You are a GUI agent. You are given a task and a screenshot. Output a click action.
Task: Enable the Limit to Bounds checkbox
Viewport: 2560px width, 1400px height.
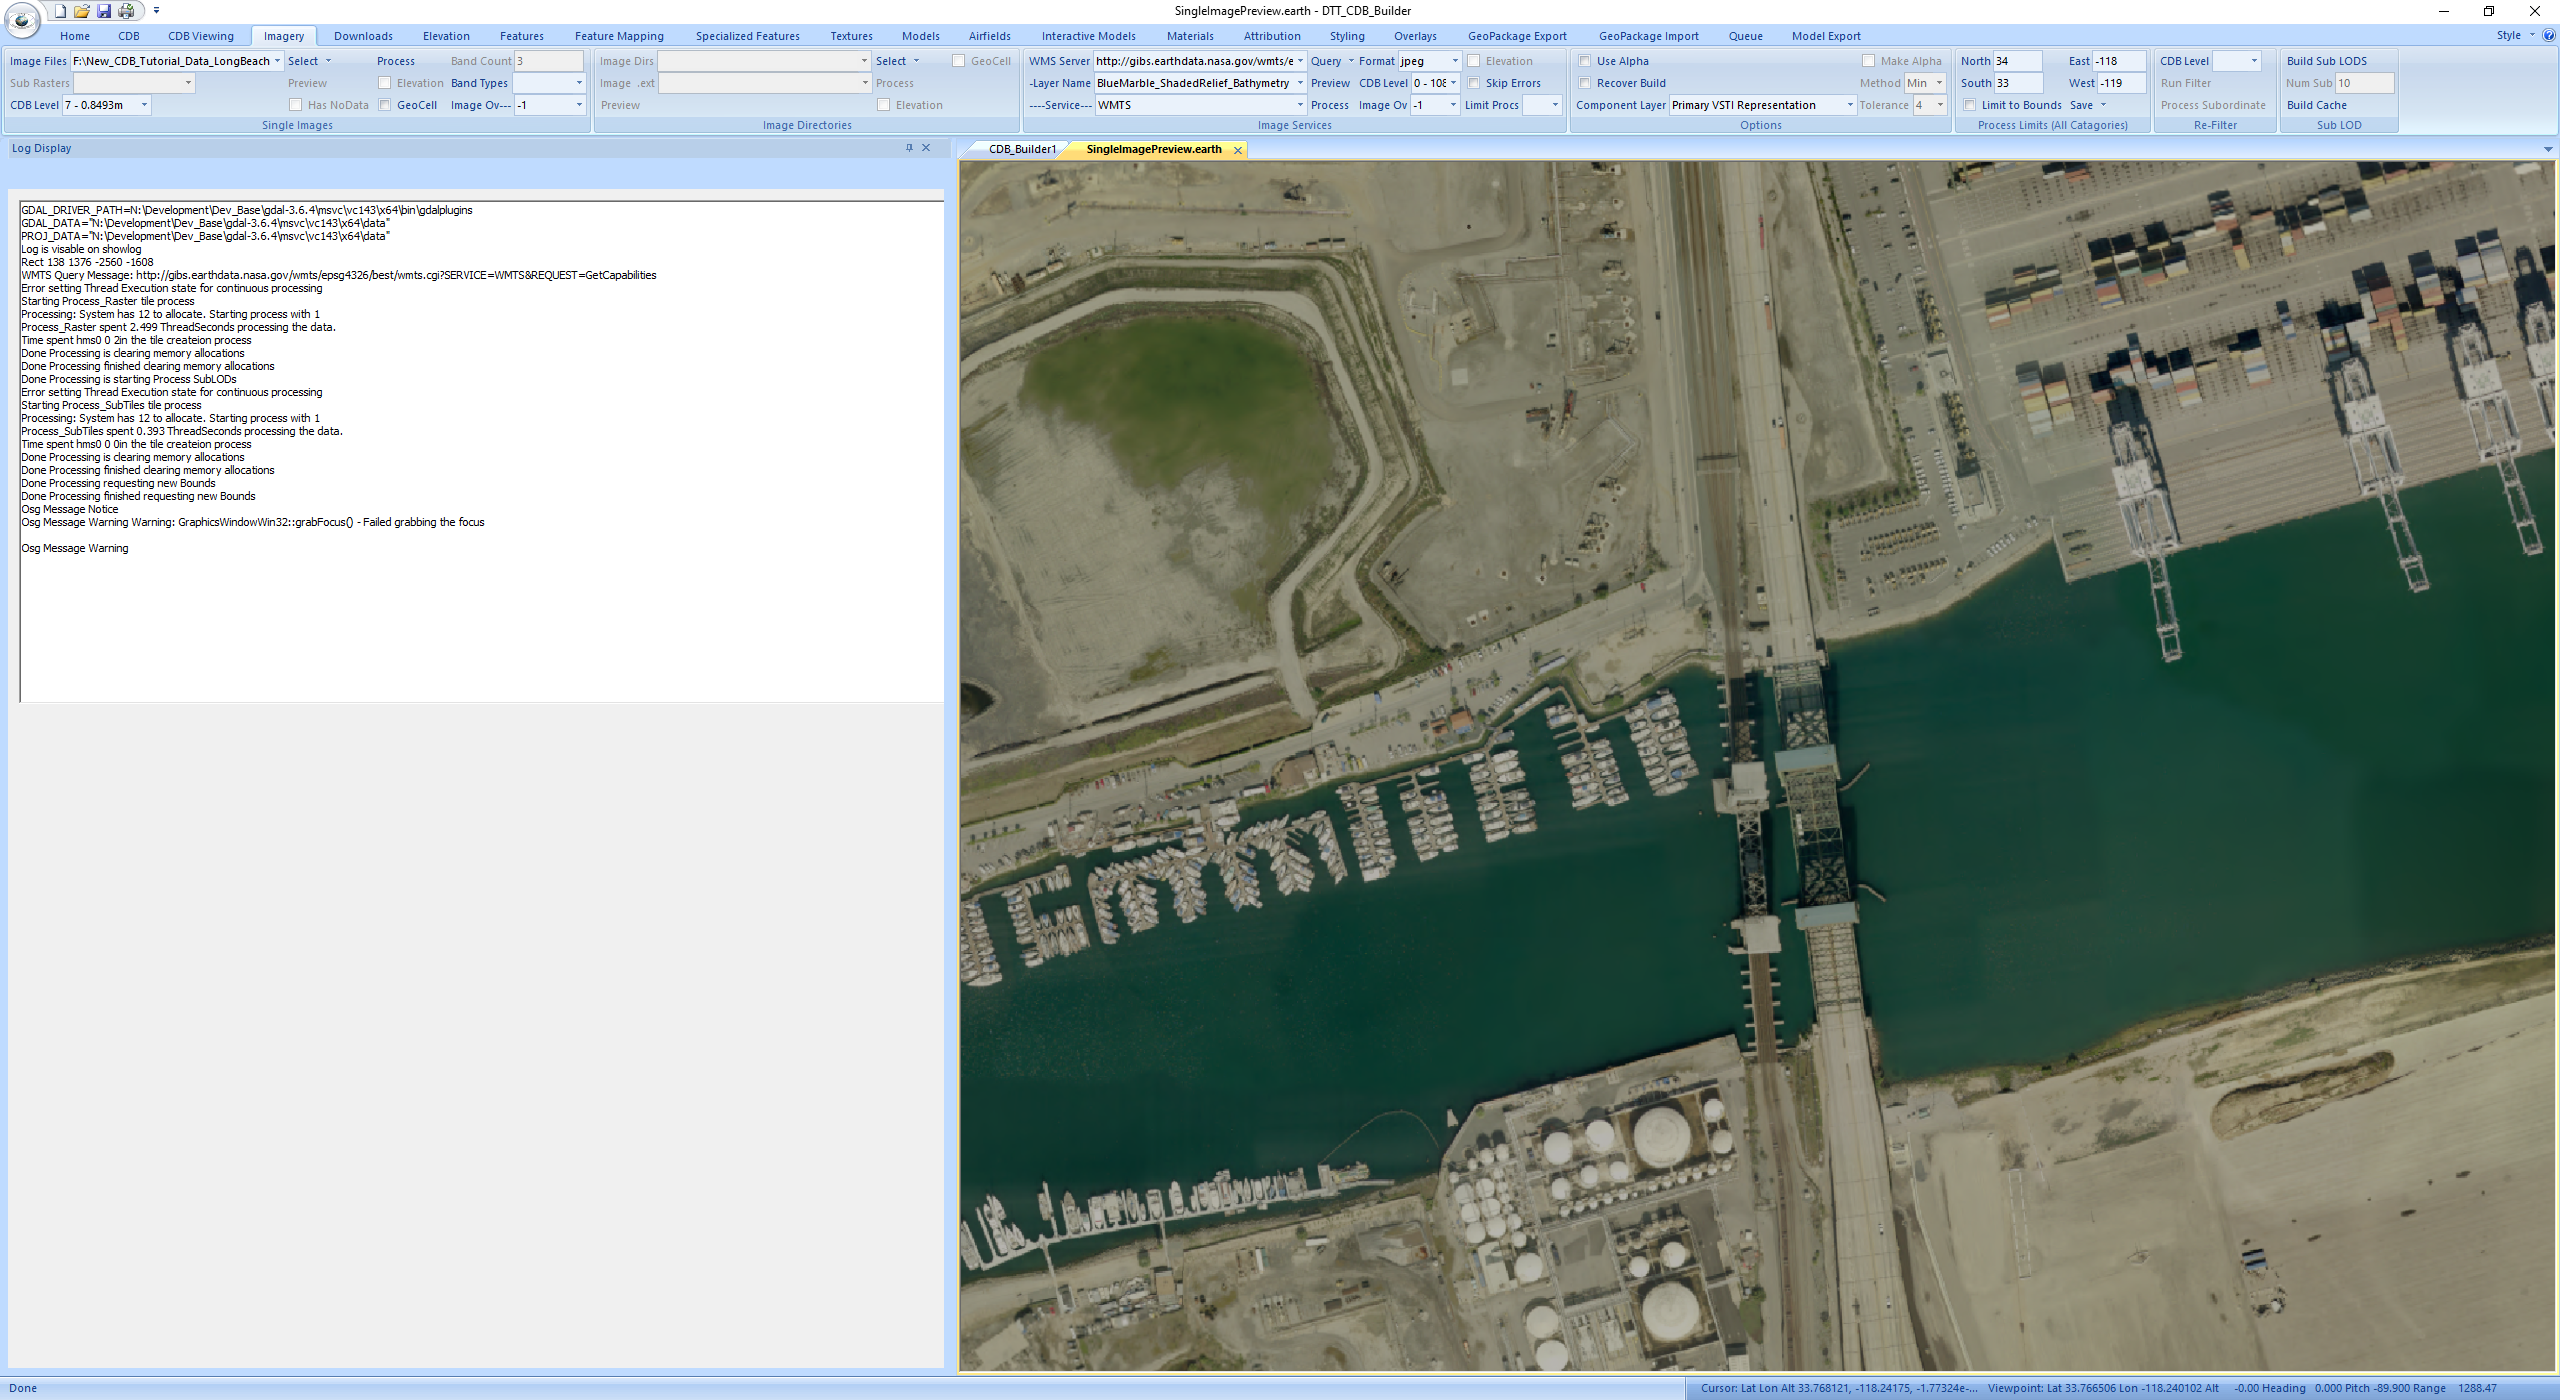pyautogui.click(x=1970, y=105)
